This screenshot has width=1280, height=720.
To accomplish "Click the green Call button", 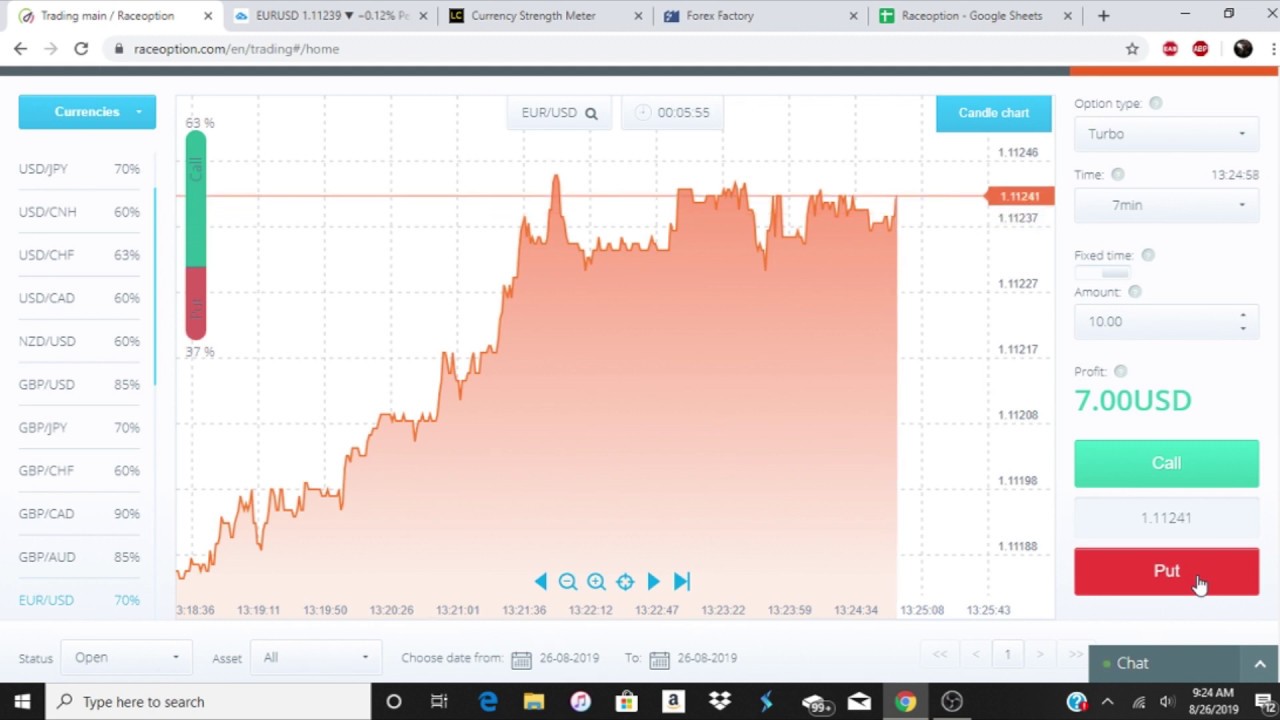I will click(x=1166, y=463).
